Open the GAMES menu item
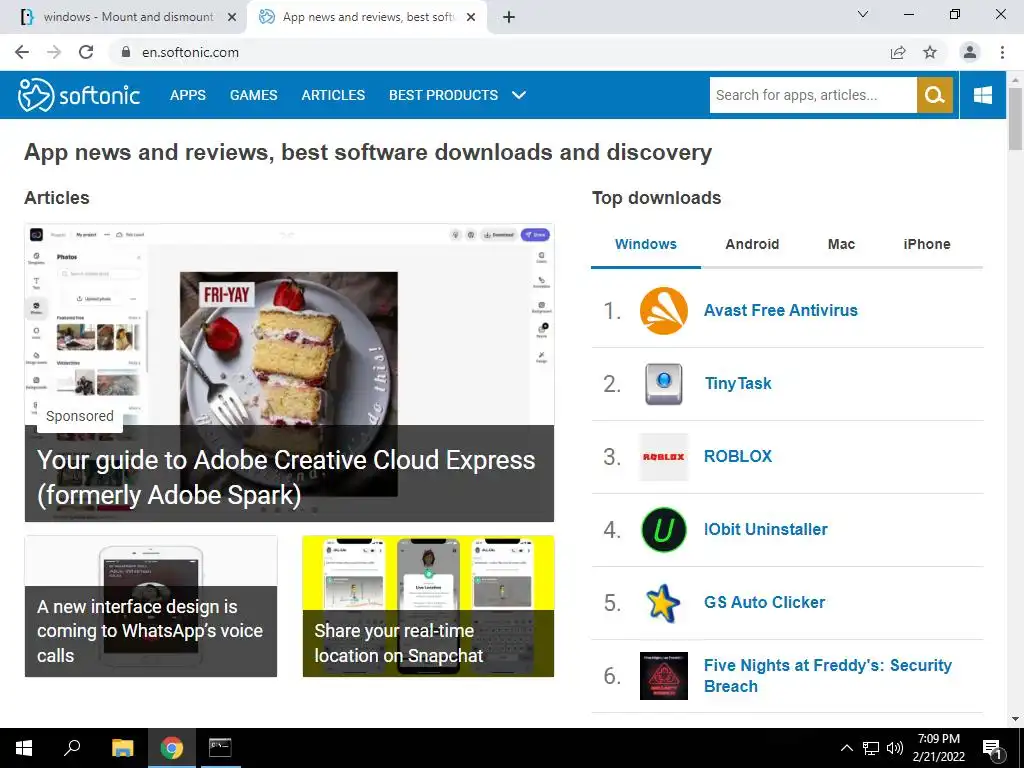This screenshot has width=1024, height=768. [x=253, y=95]
